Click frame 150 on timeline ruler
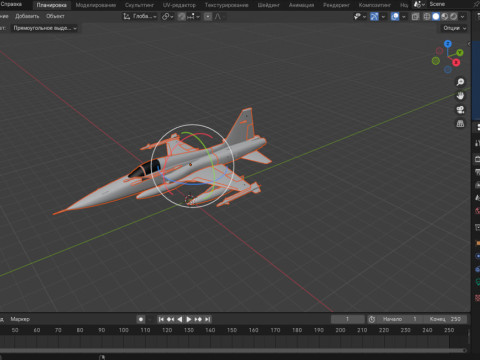This screenshot has height=360, width=480. [232, 330]
